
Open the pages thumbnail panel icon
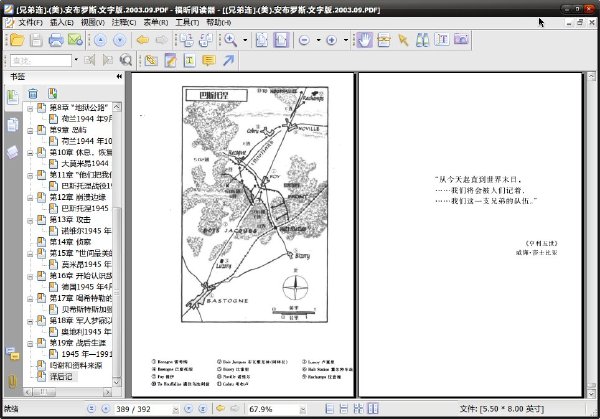(x=12, y=125)
